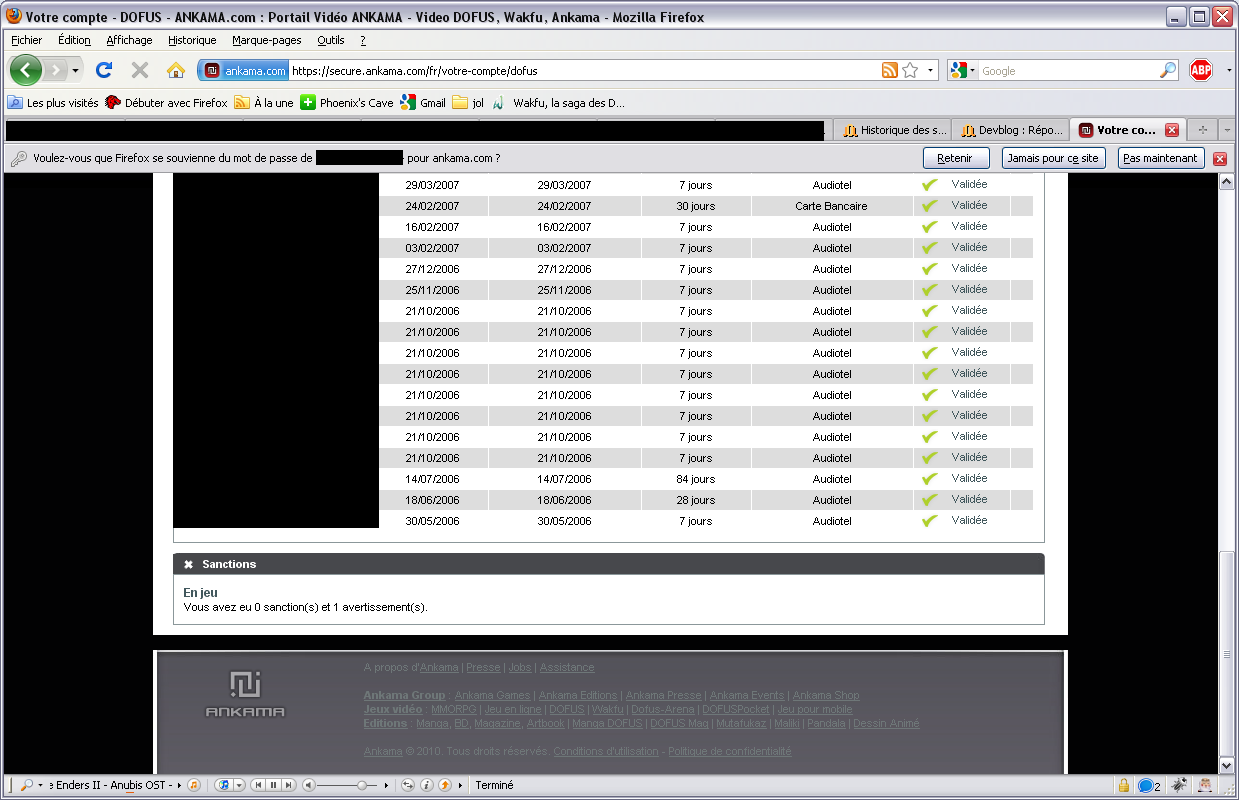Viewport: 1239px width, 800px height.
Task: Open the Adblock Plus ABP icon
Action: pyautogui.click(x=1201, y=70)
